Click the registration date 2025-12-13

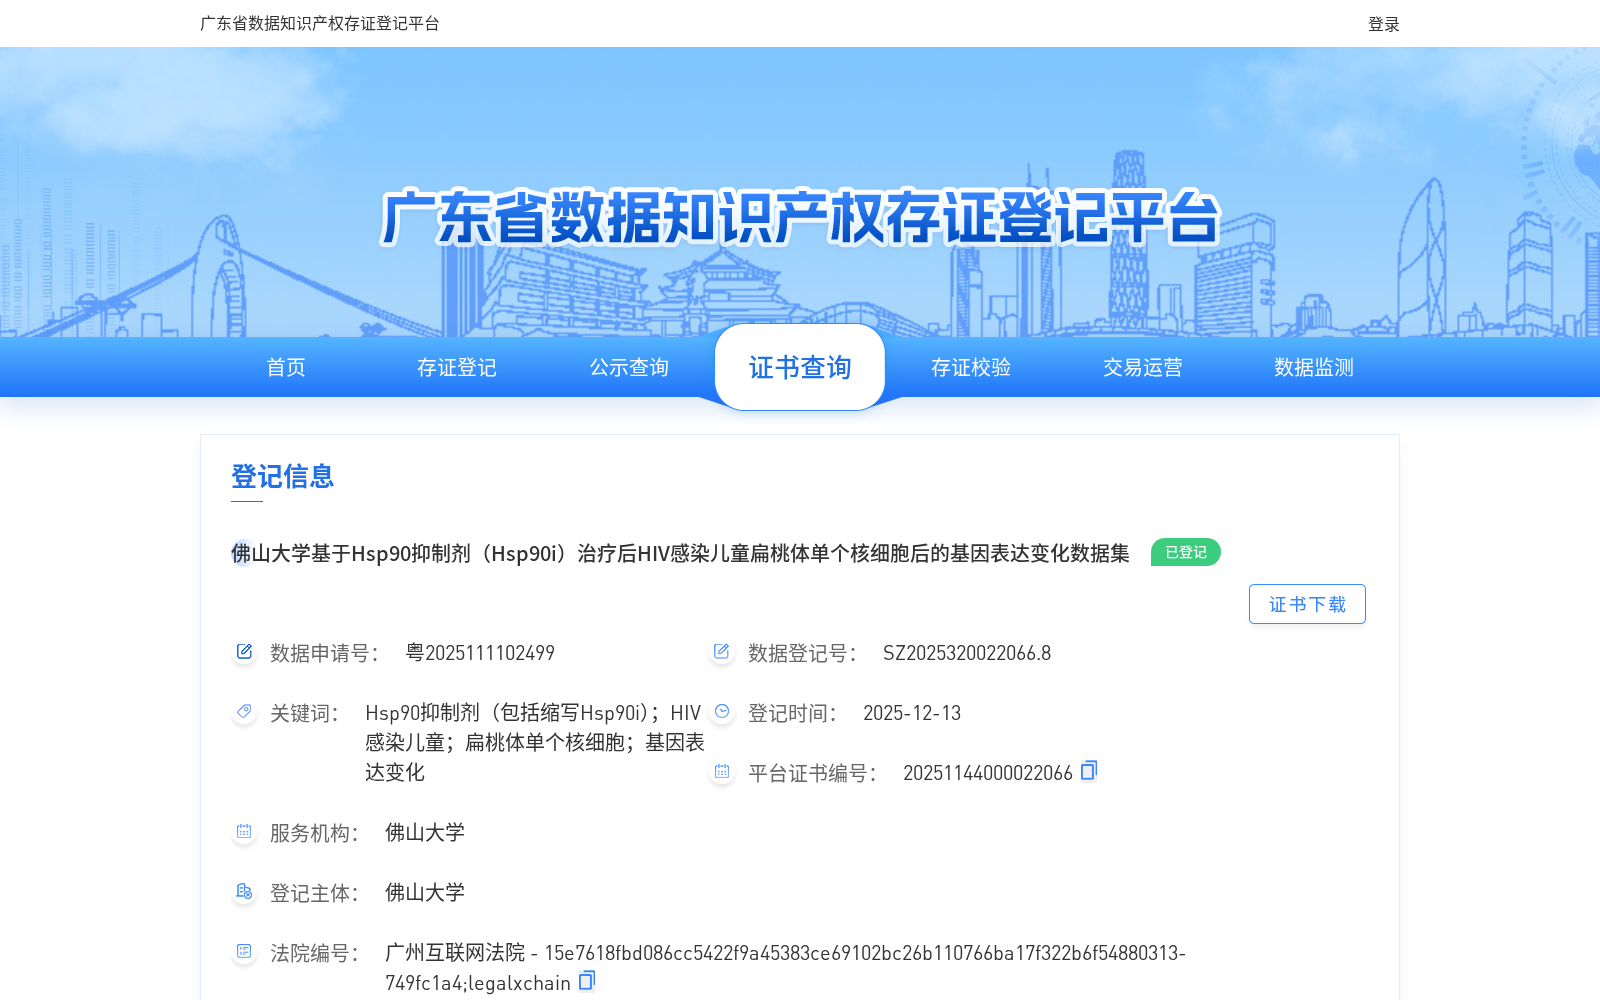click(x=912, y=713)
